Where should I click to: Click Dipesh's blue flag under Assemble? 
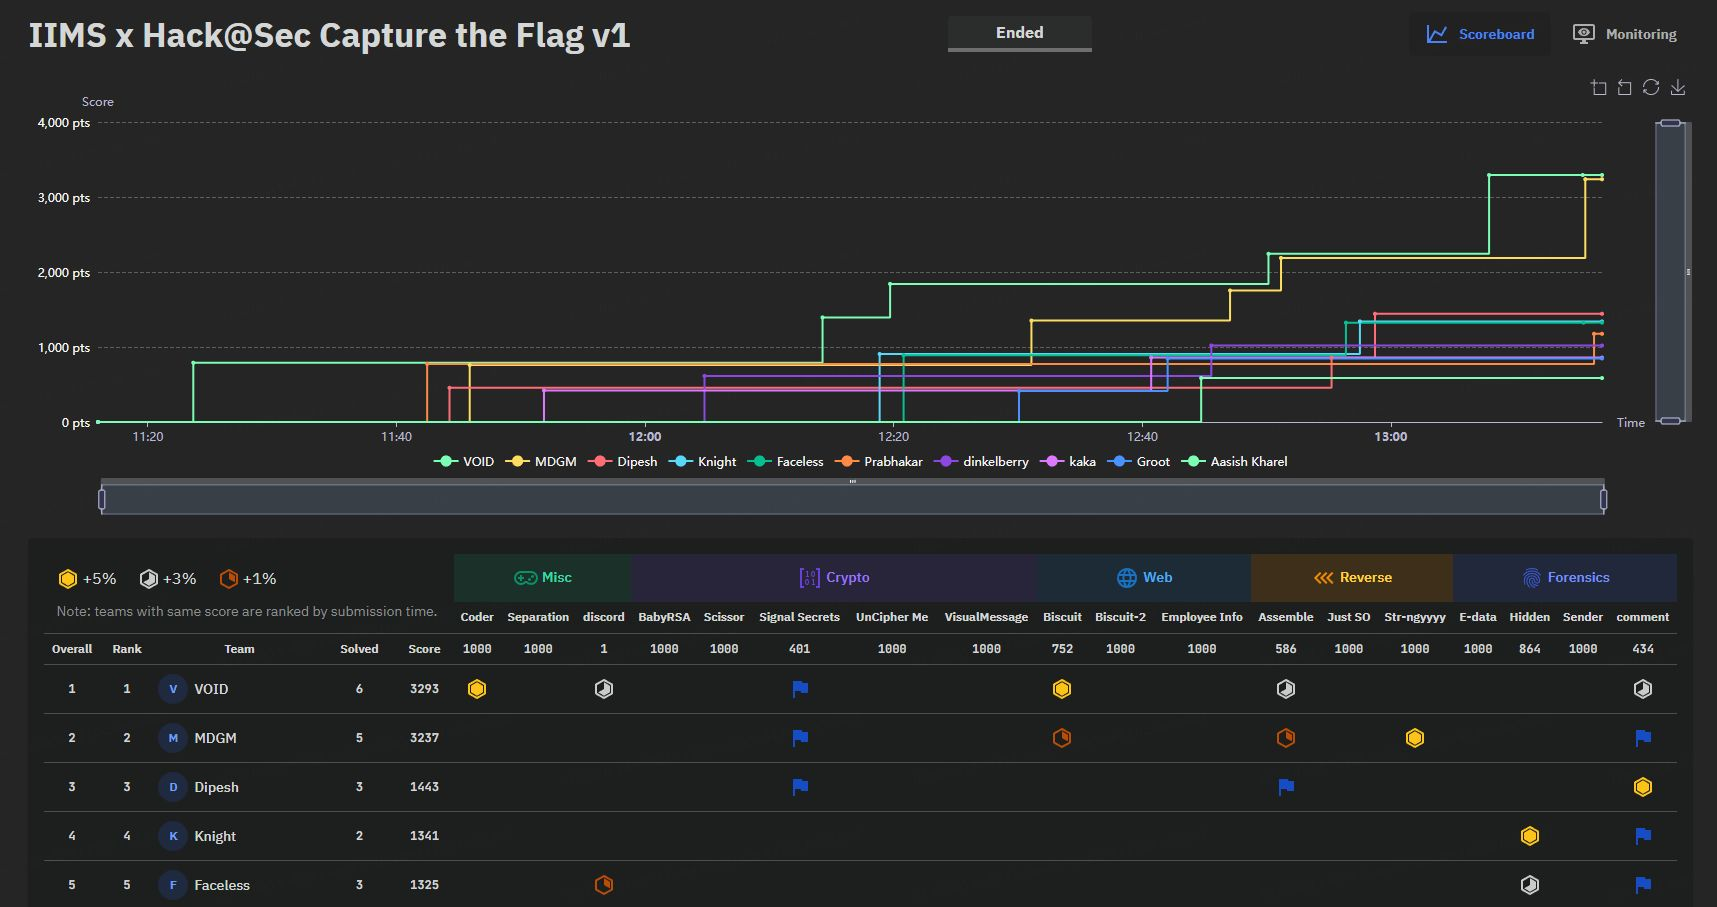click(x=1286, y=787)
